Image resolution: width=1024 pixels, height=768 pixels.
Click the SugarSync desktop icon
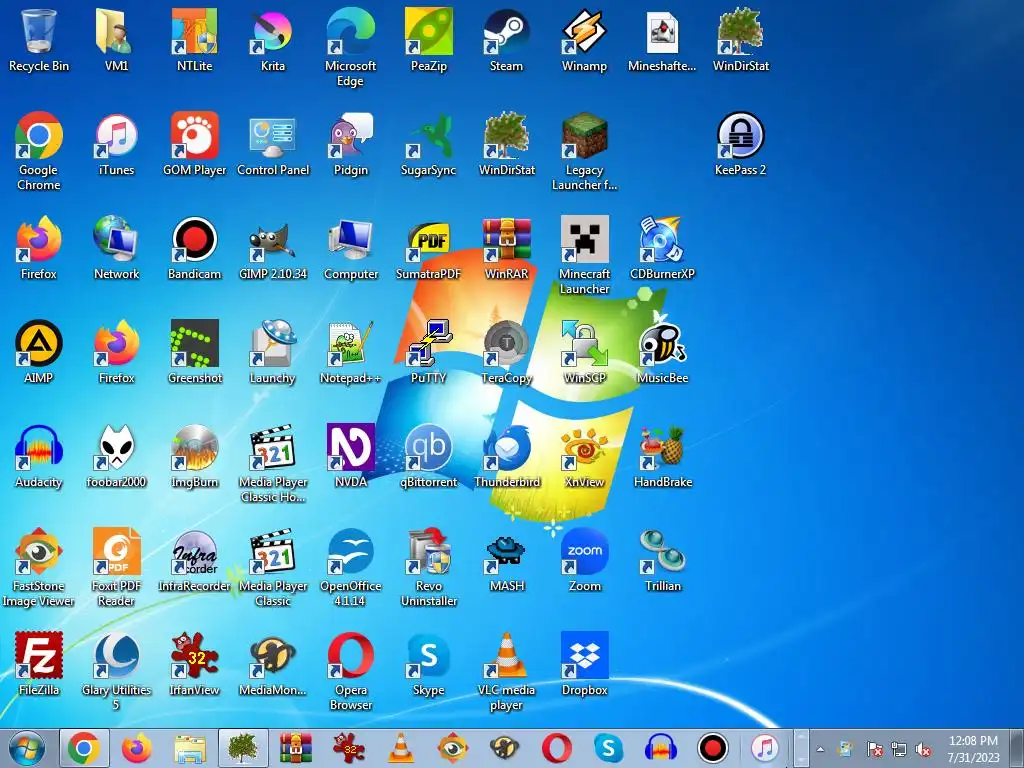pyautogui.click(x=428, y=144)
